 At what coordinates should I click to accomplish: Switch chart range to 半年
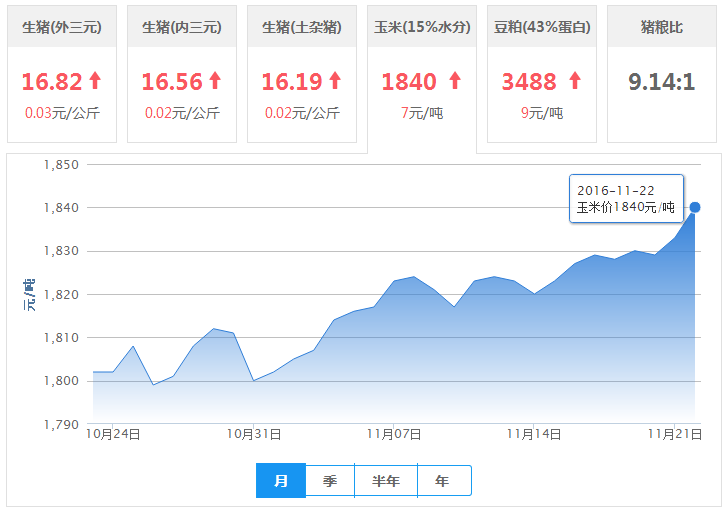point(386,480)
